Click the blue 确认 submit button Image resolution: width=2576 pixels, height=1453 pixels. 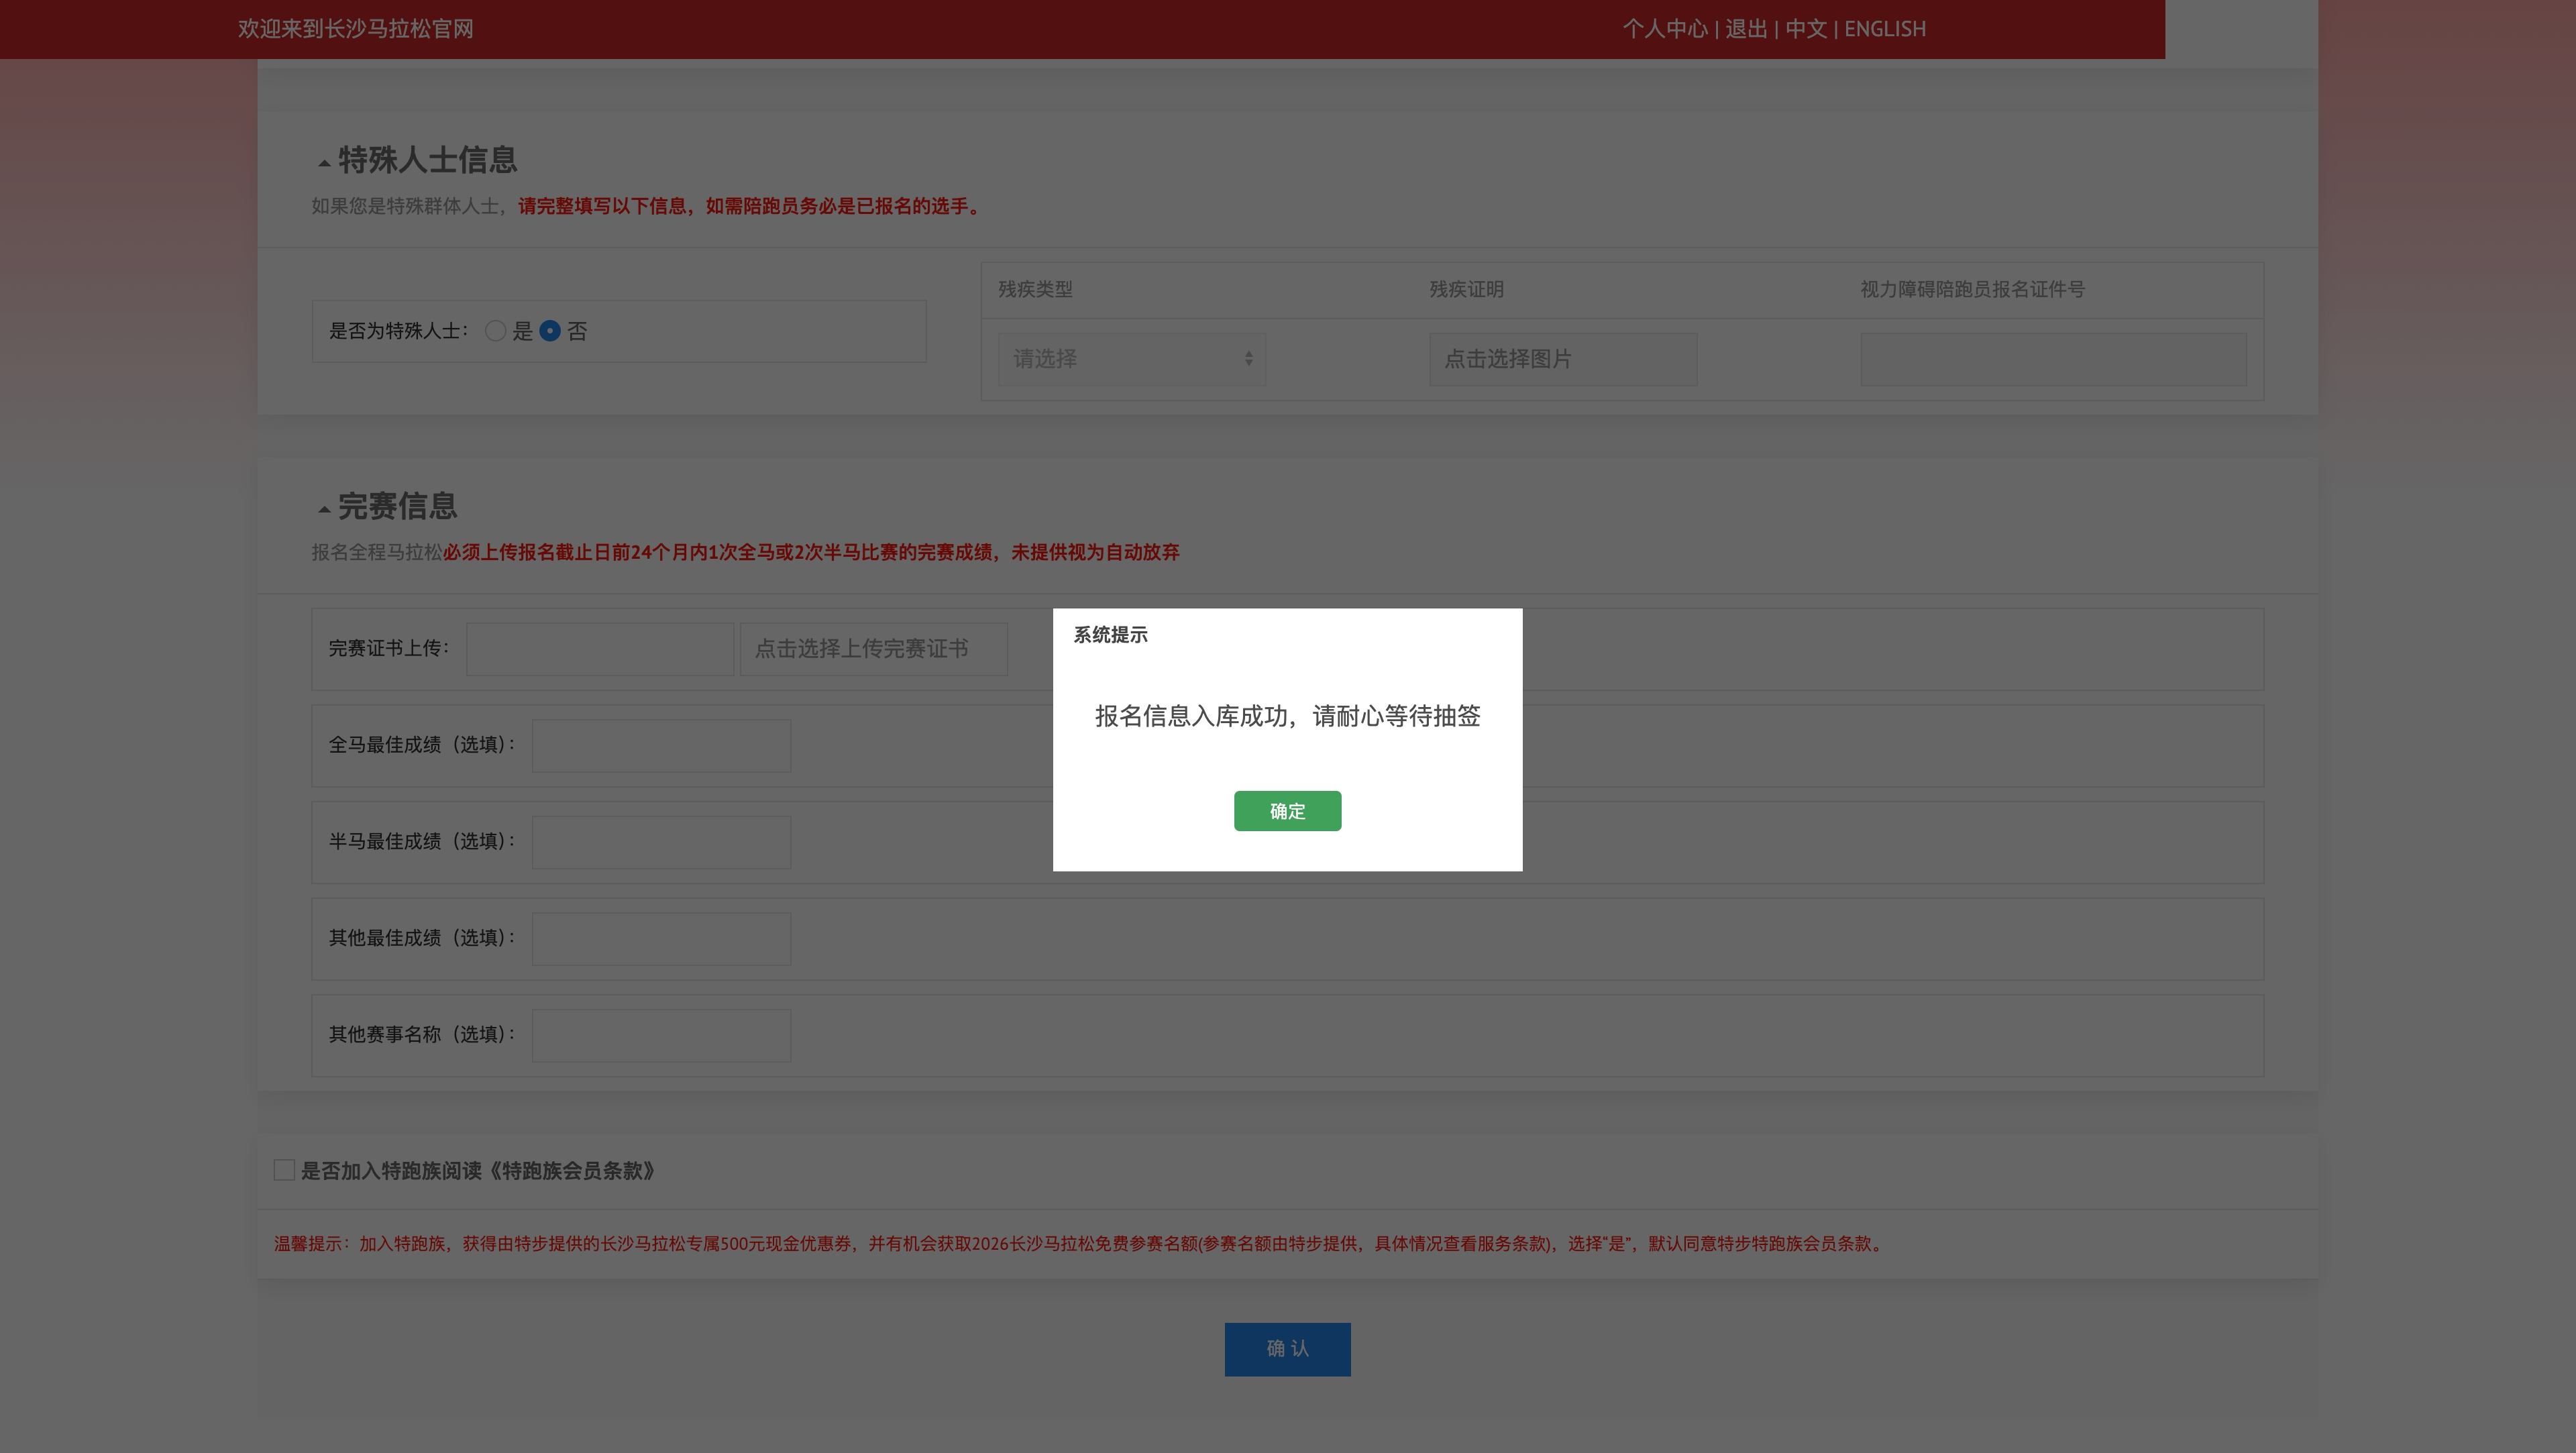(x=1287, y=1349)
